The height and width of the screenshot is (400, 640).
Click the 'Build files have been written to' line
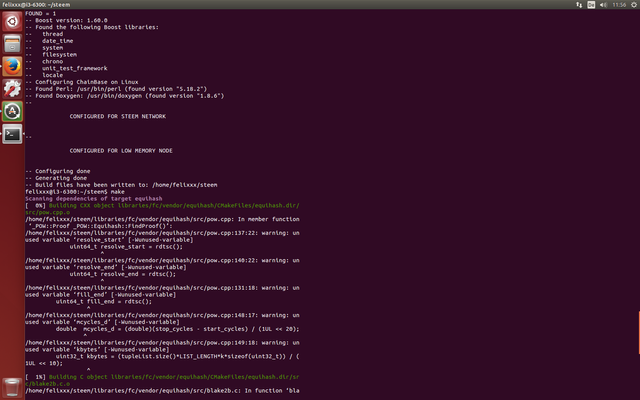point(121,184)
